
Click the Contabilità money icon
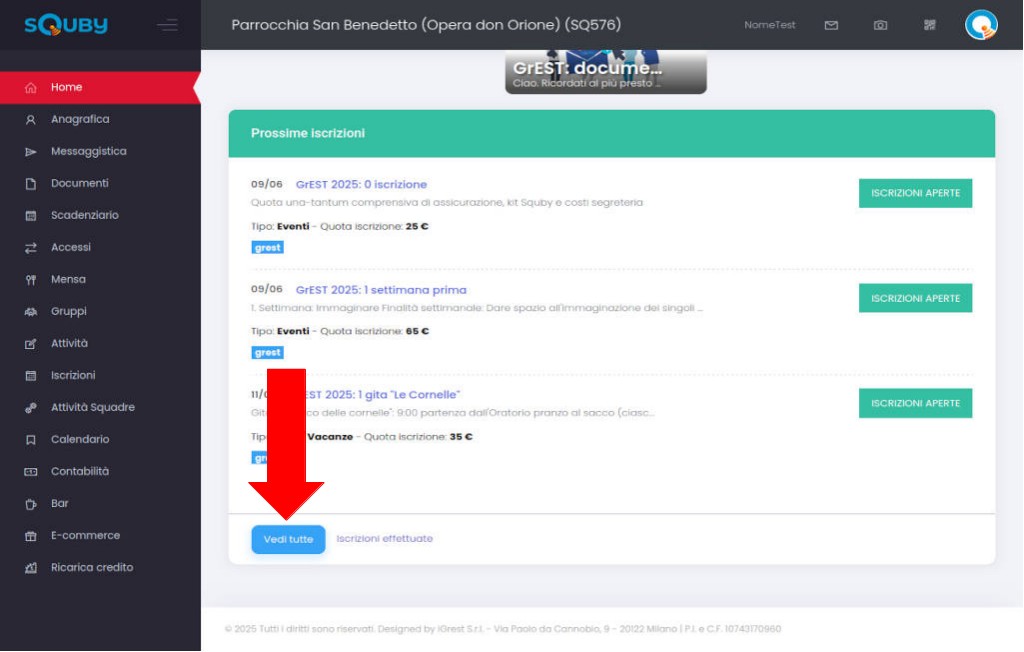click(x=31, y=472)
